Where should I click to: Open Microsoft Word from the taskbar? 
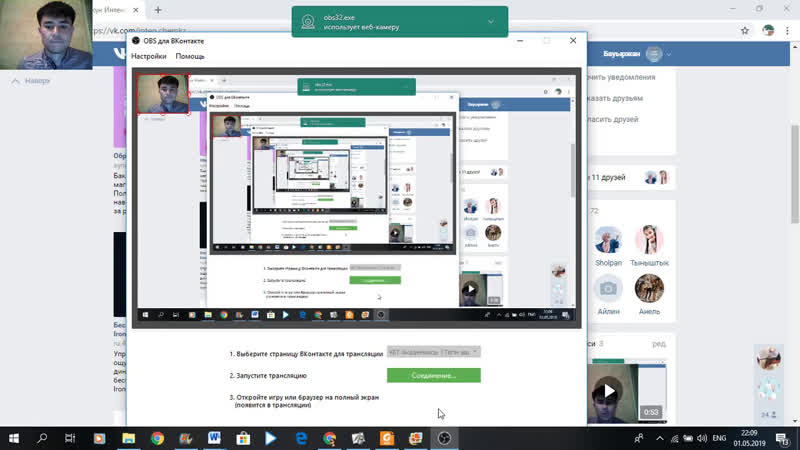(x=214, y=437)
